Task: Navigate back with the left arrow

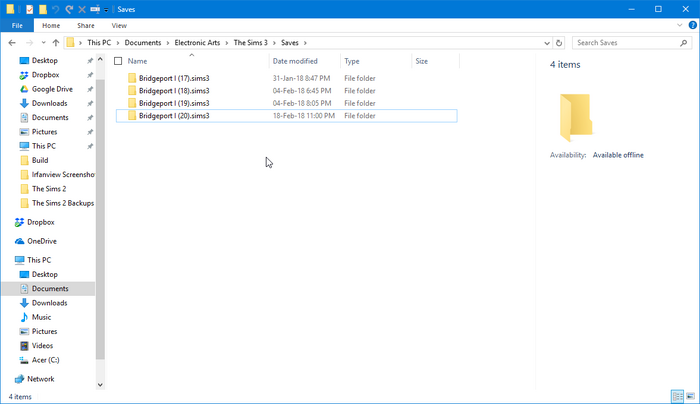Action: 12,43
